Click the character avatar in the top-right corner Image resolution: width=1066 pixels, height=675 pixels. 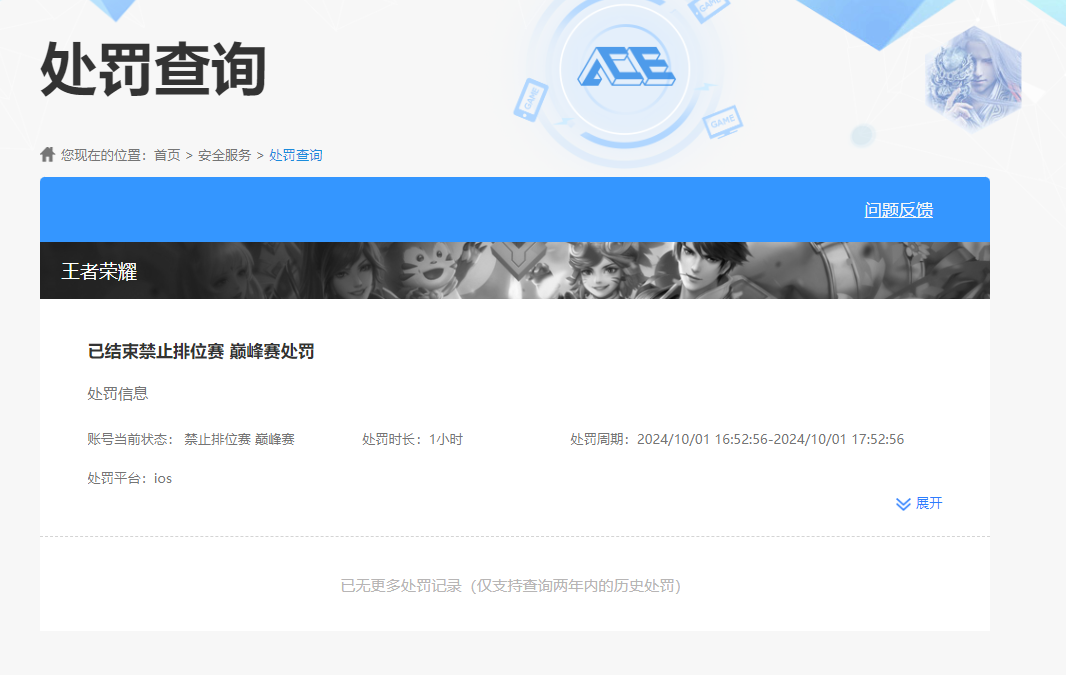[x=975, y=75]
